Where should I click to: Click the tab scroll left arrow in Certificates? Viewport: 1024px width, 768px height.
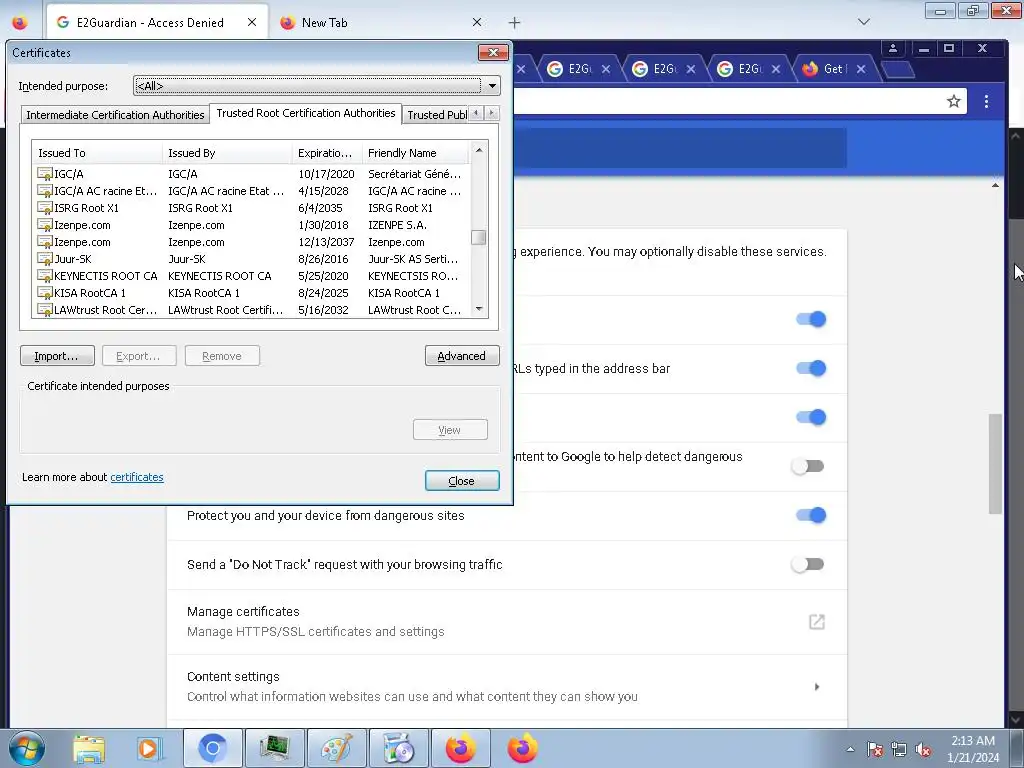click(476, 113)
